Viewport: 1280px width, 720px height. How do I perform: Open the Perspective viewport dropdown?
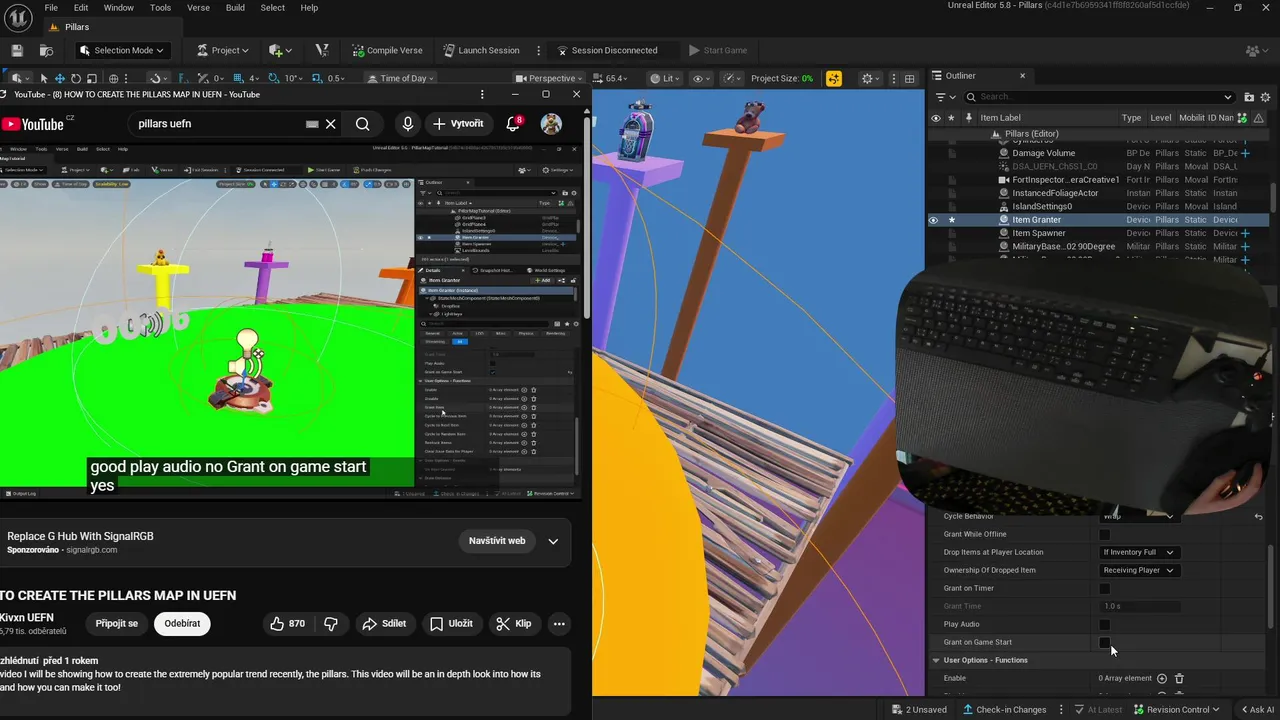click(x=551, y=78)
